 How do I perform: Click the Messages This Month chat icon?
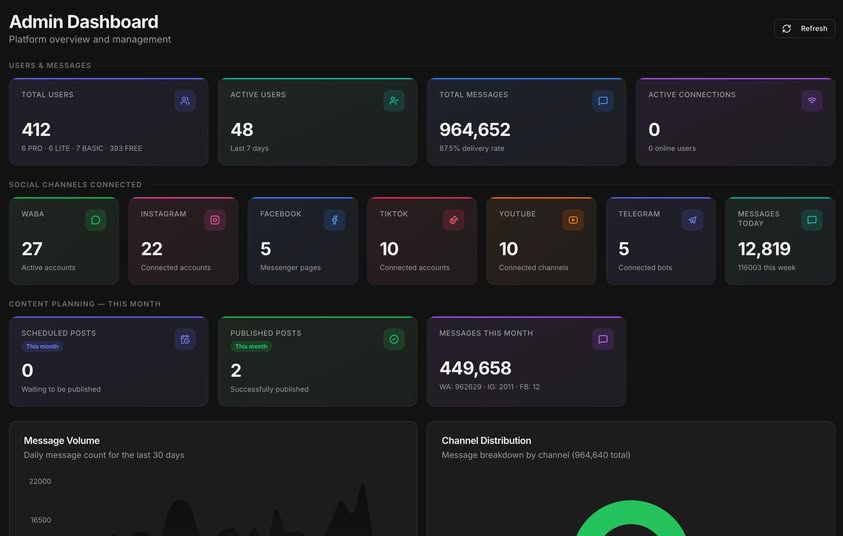pos(603,339)
